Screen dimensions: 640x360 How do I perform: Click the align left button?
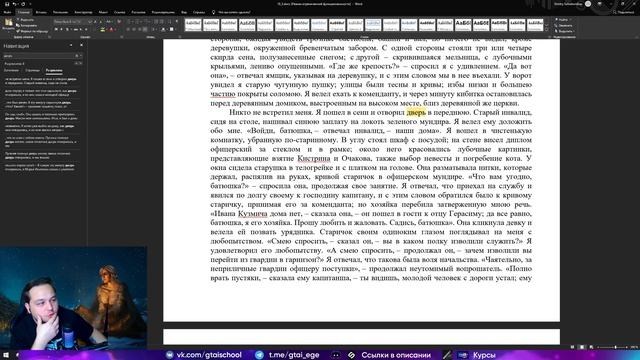pyautogui.click(x=128, y=29)
